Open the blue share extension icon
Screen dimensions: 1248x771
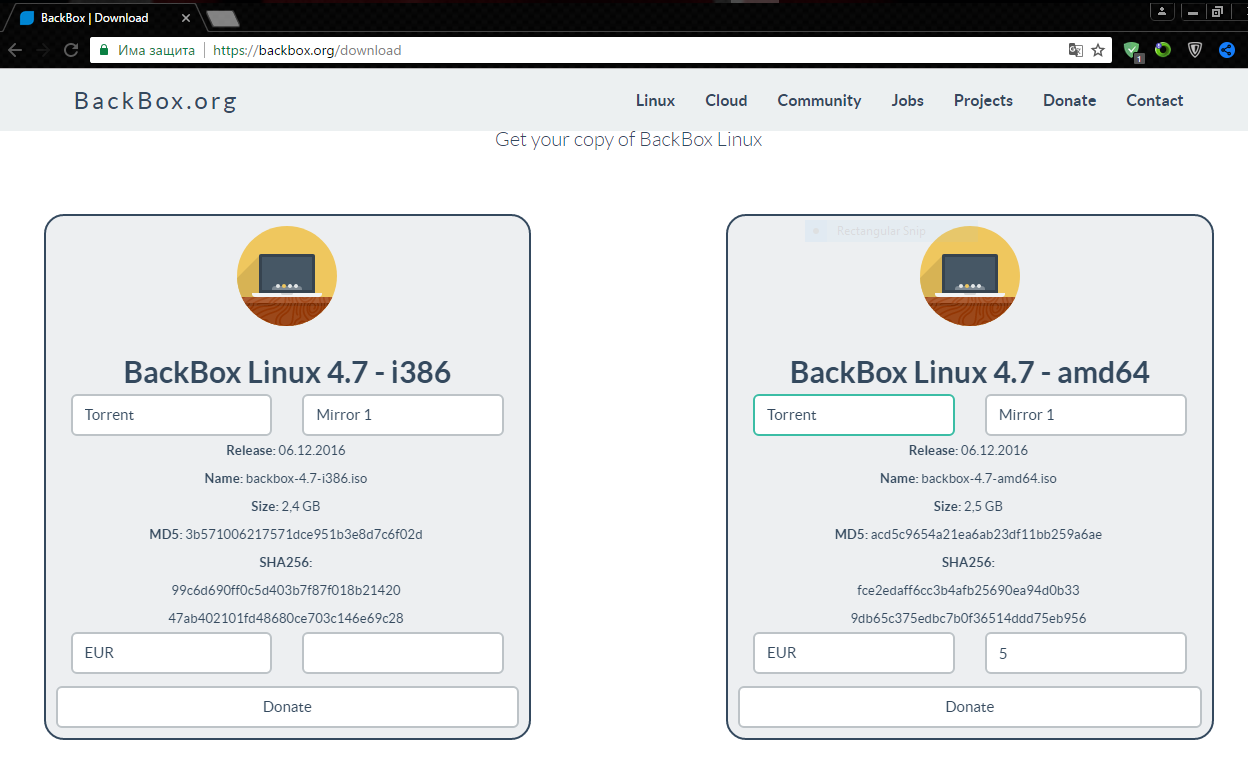(x=1227, y=49)
